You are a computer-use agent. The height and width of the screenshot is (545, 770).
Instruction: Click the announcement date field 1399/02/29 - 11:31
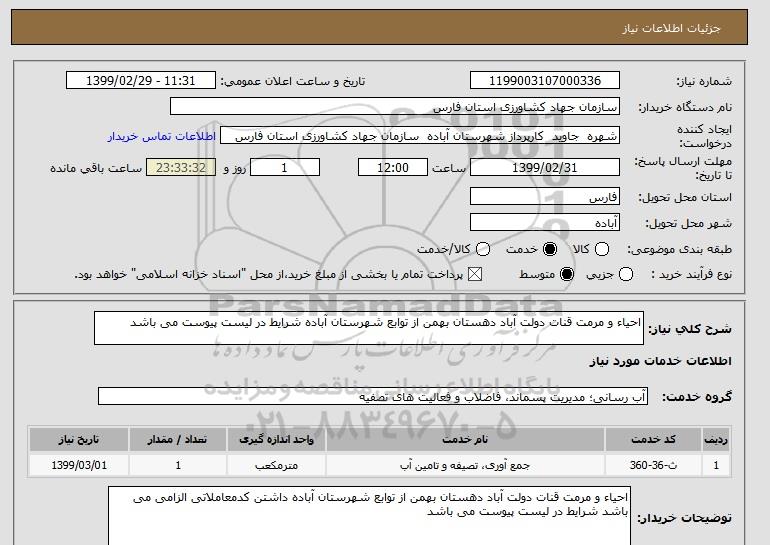140,81
